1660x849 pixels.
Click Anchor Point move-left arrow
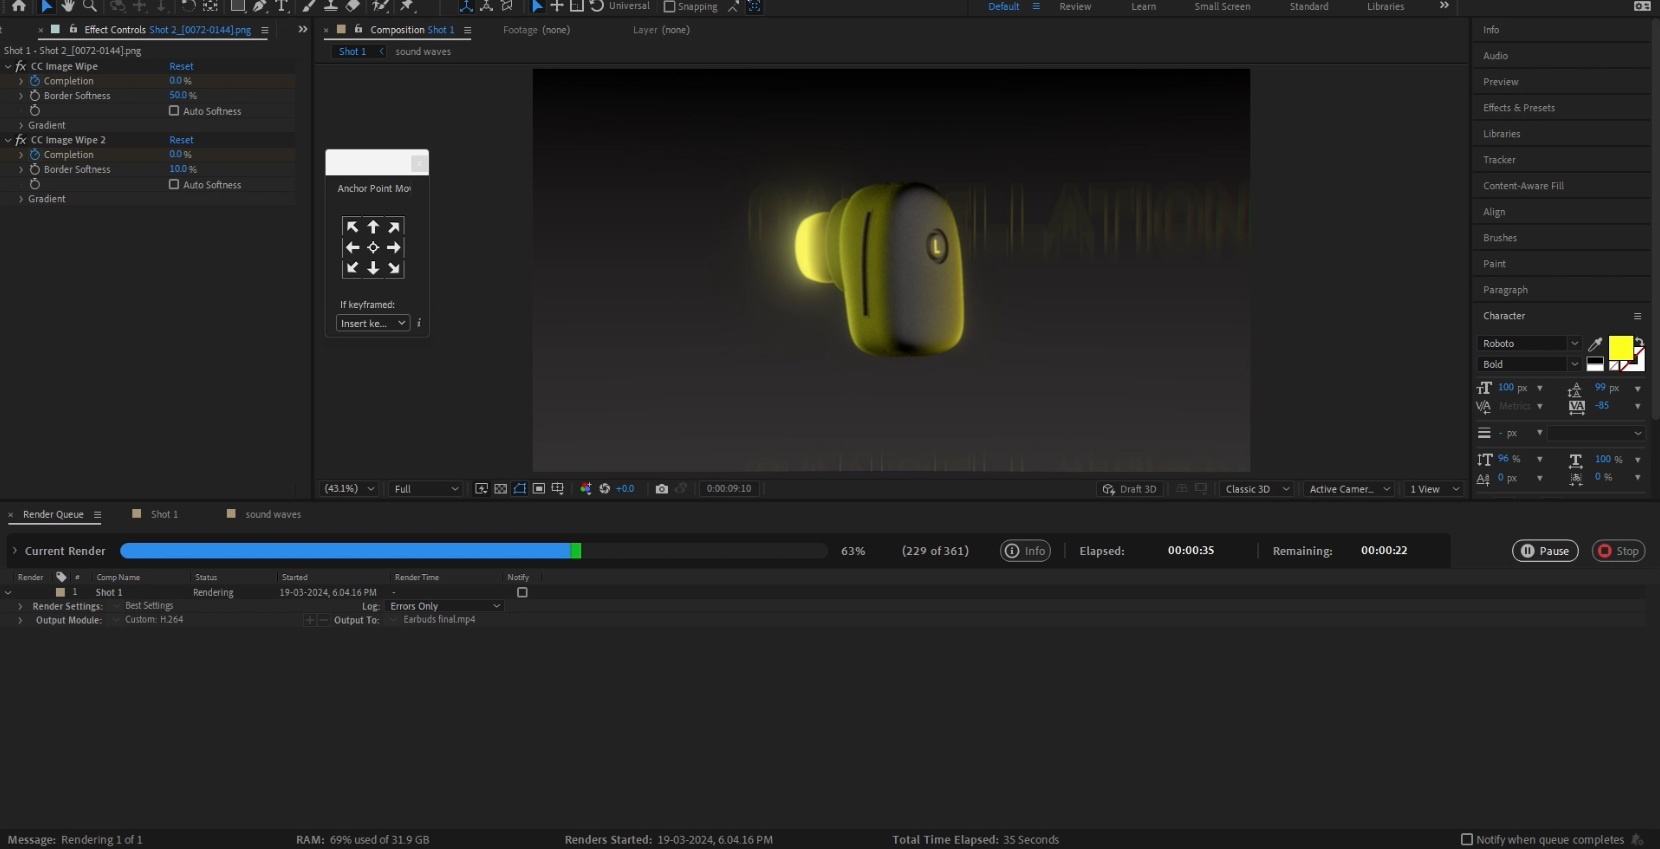pos(352,247)
